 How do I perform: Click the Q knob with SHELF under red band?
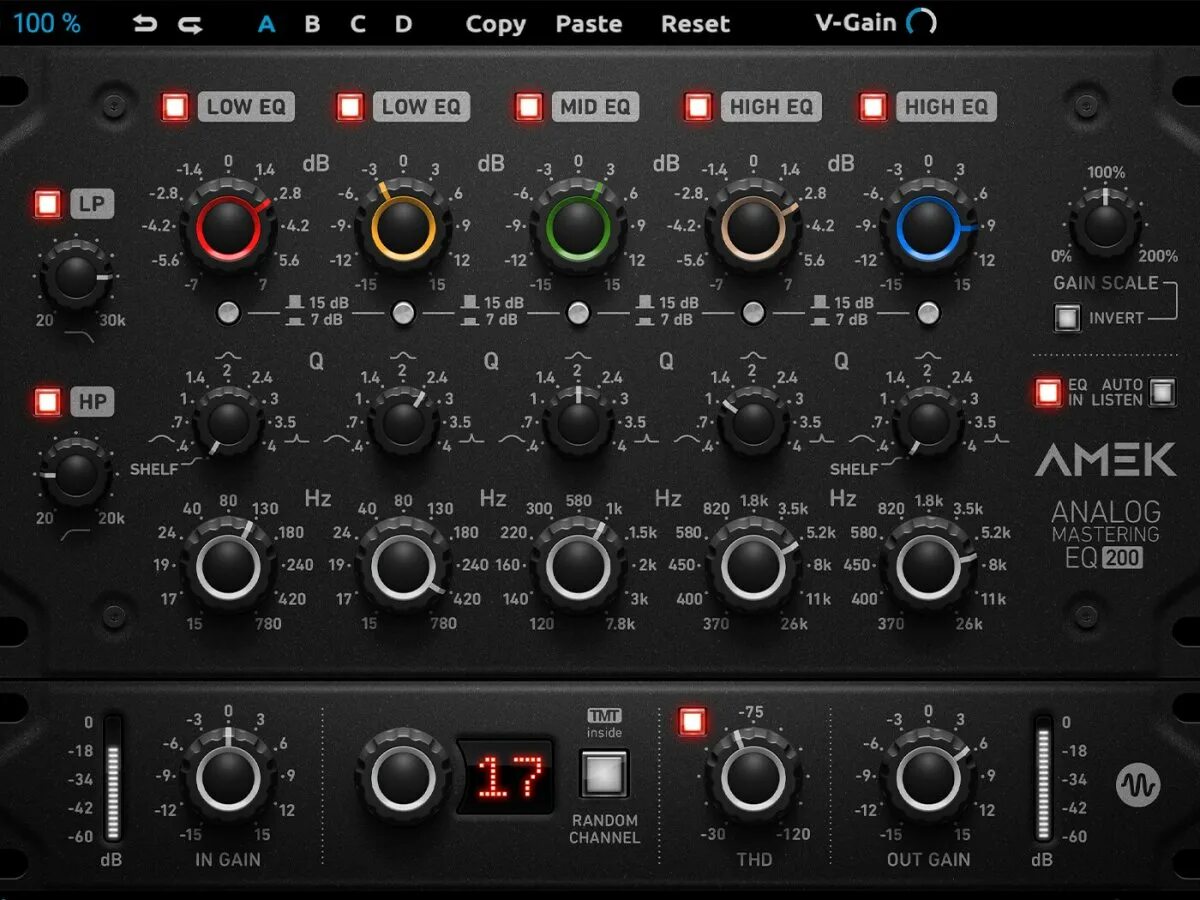(228, 422)
